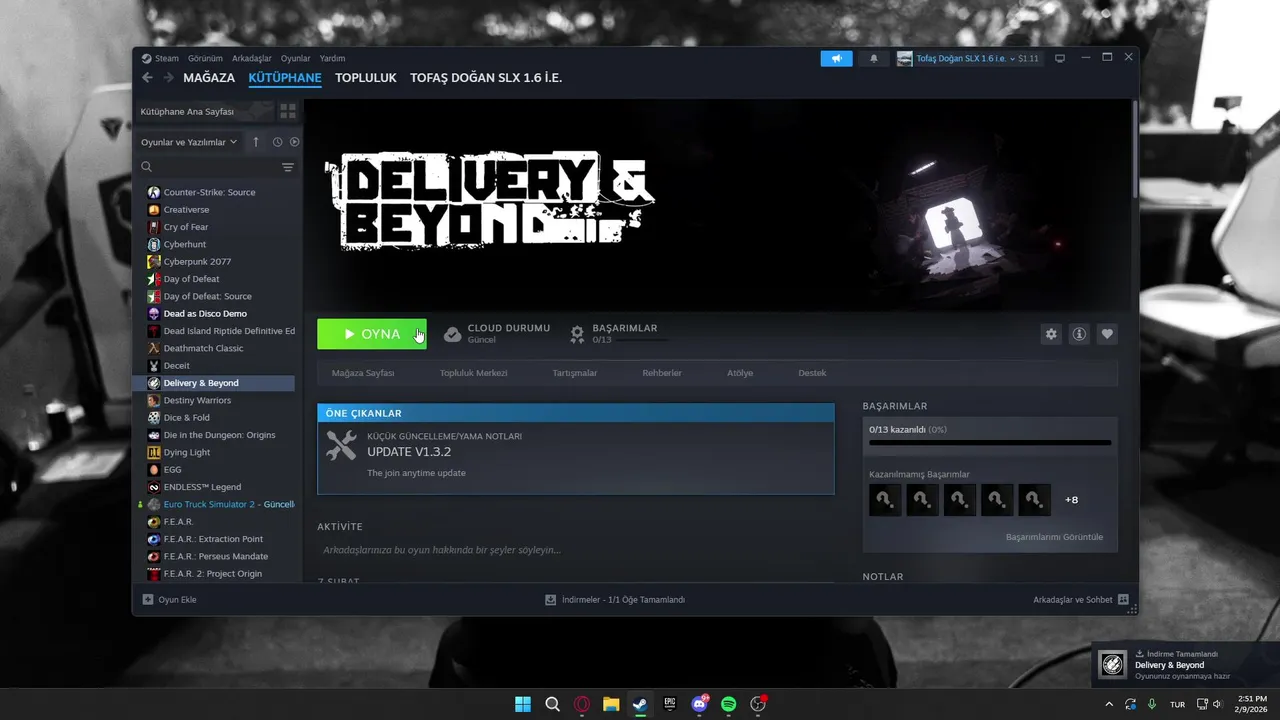Viewport: 1280px width, 720px height.
Task: Click the sort by up-arrow icon
Action: tap(256, 142)
